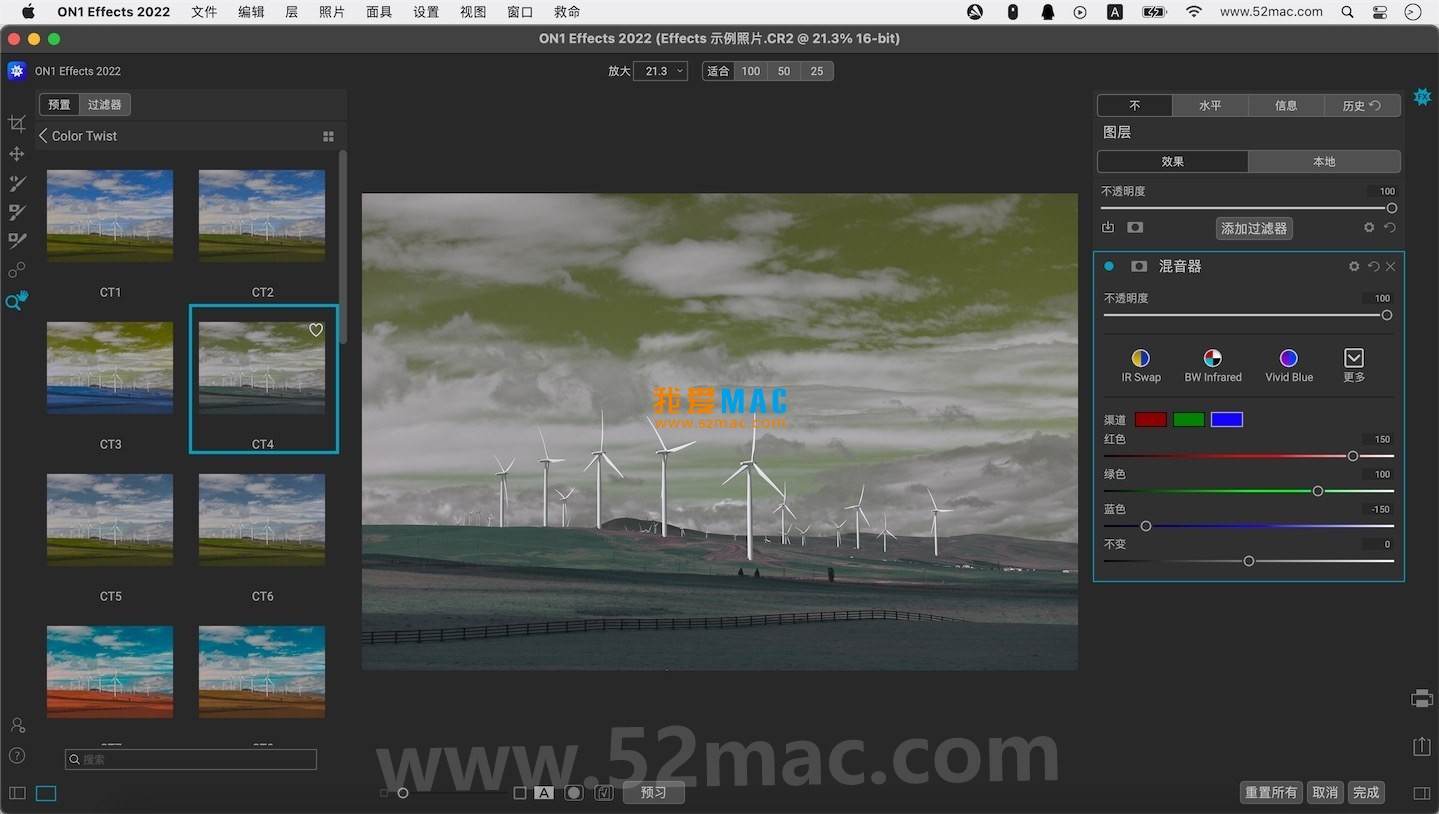Viewport: 1439px width, 814px height.
Task: Apply the Vivid Blue style
Action: click(x=1289, y=366)
